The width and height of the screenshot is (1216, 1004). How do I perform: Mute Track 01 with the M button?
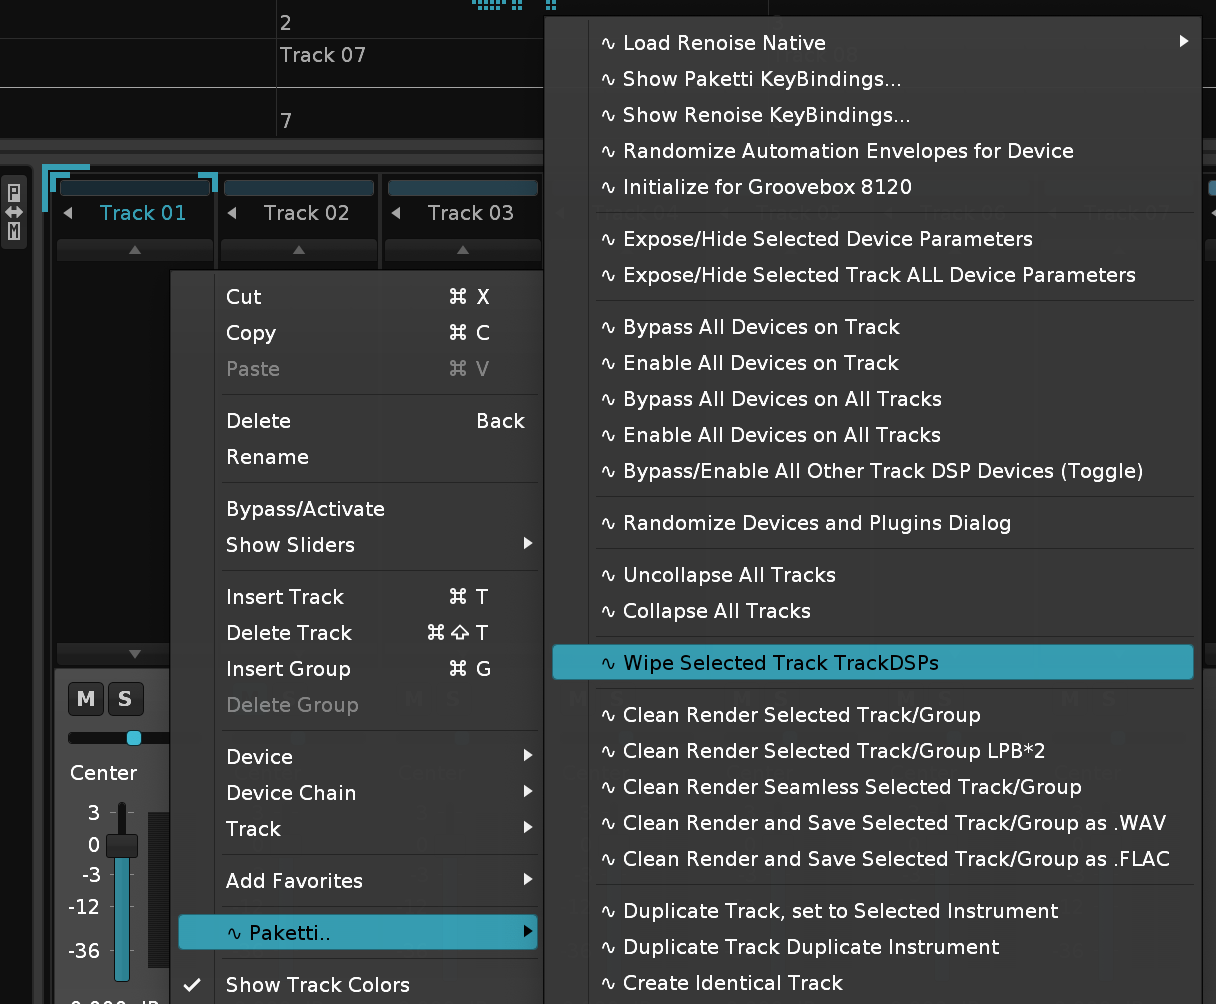tap(86, 699)
